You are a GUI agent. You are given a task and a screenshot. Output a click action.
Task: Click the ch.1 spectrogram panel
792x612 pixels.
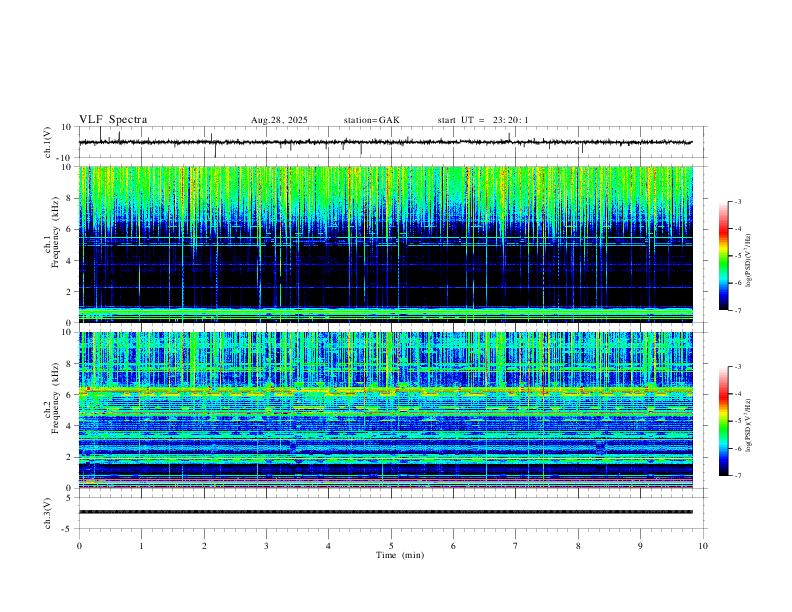tap(386, 244)
